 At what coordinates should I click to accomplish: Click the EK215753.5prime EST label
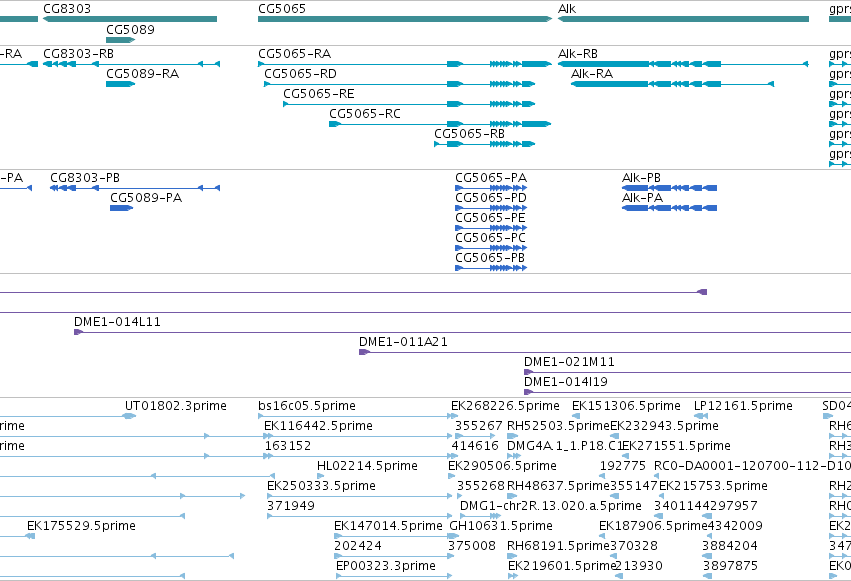click(713, 486)
